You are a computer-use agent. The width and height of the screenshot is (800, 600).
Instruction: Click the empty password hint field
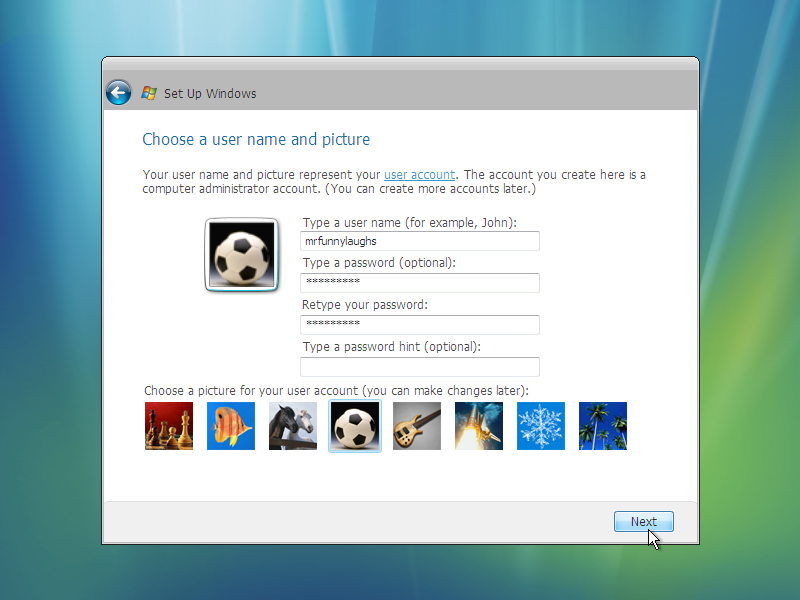(420, 366)
